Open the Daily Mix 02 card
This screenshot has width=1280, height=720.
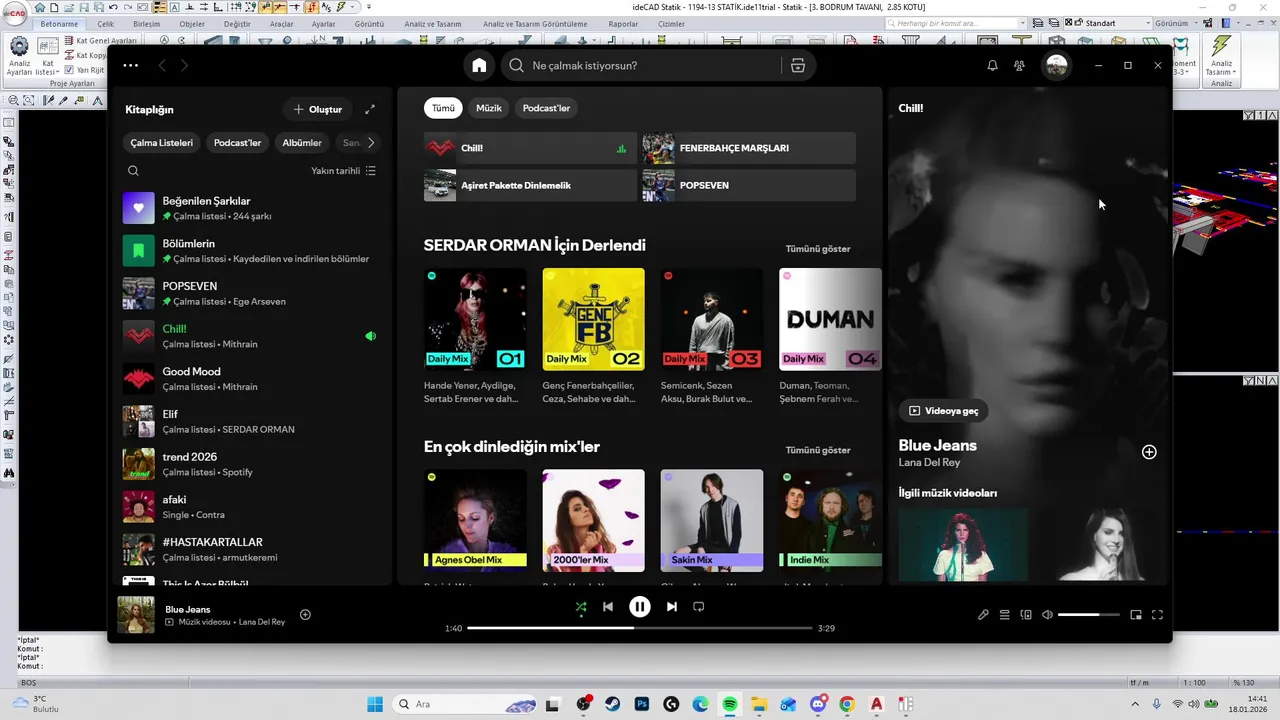594,336
